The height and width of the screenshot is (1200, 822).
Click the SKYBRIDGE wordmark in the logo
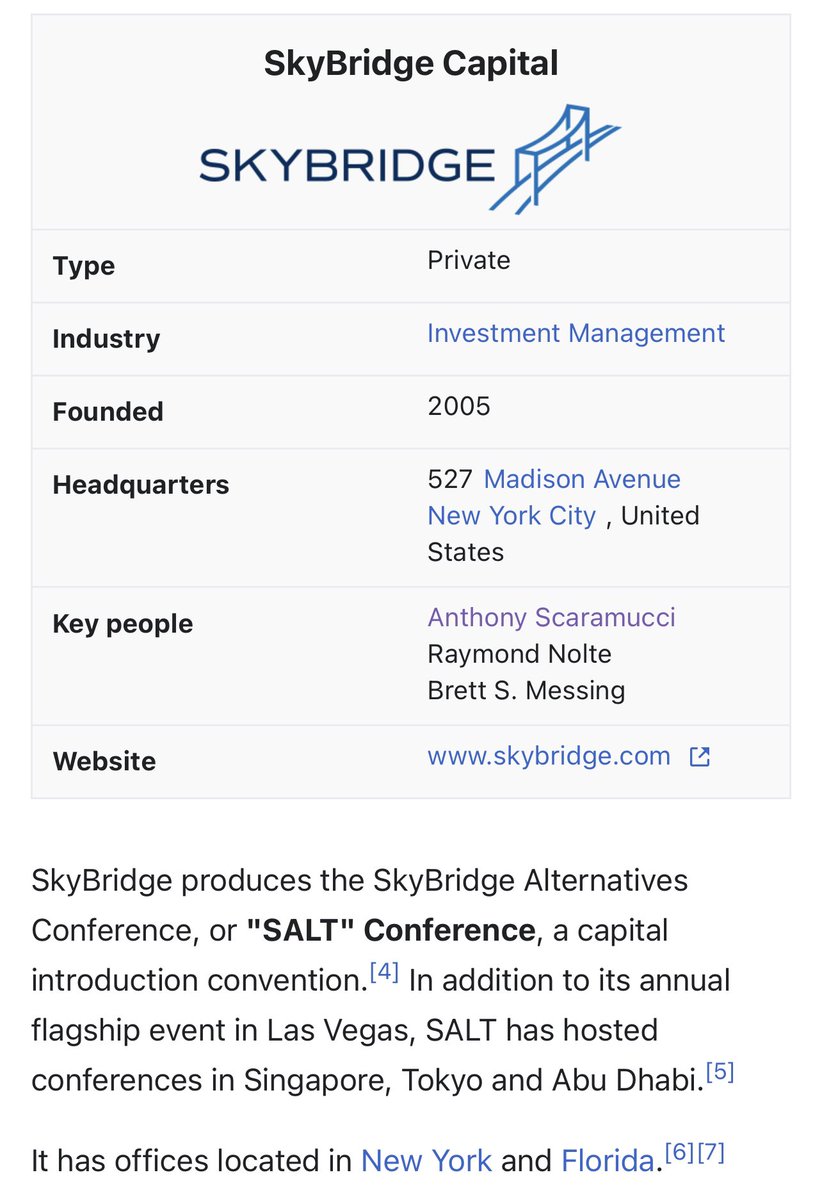tap(347, 164)
